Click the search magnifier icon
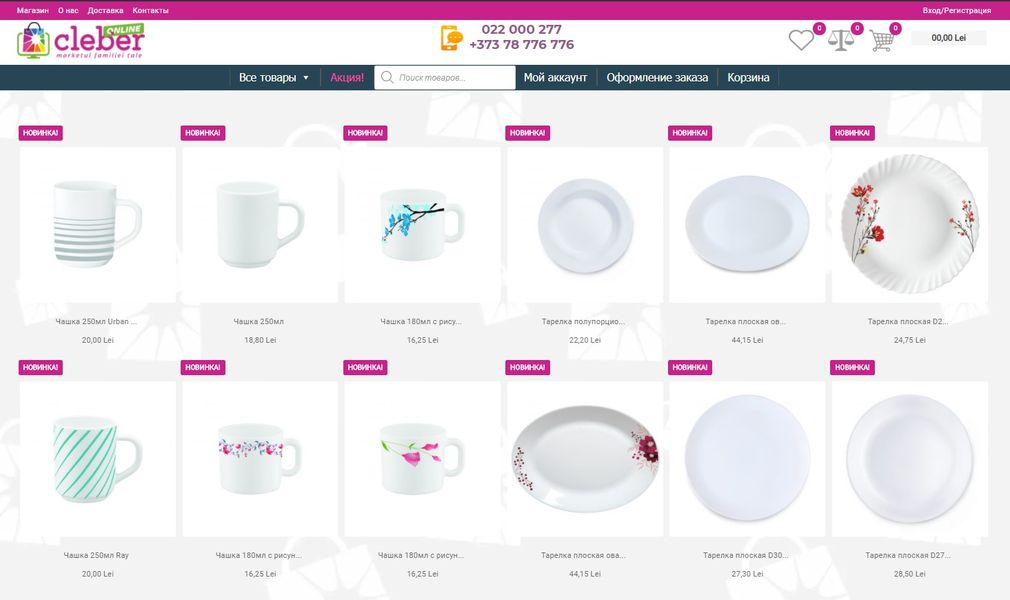Image resolution: width=1010 pixels, height=600 pixels. click(x=386, y=77)
